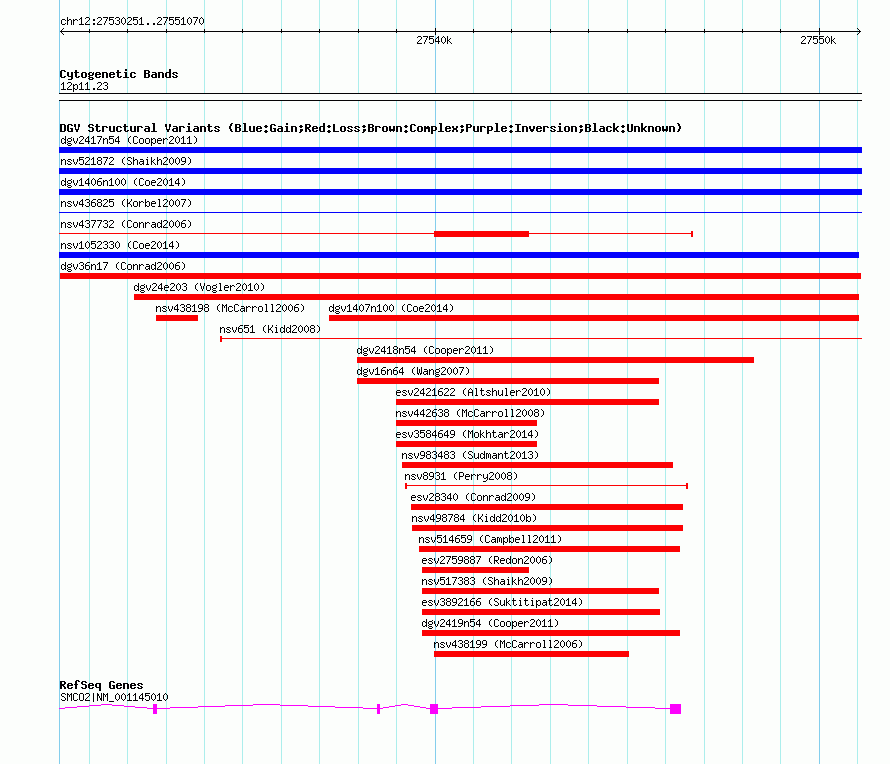Screen dimensions: 890x764
Task: Open dgv1407n100 (Coe2014) label
Action: tap(391, 308)
